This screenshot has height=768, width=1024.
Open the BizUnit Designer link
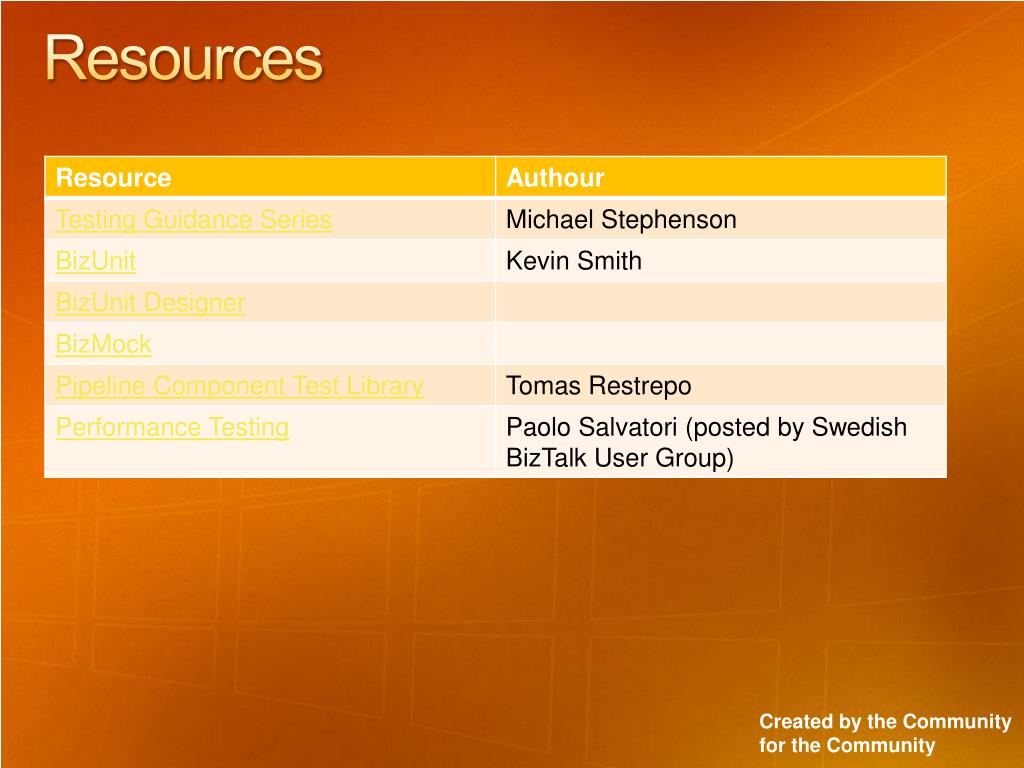(x=150, y=303)
